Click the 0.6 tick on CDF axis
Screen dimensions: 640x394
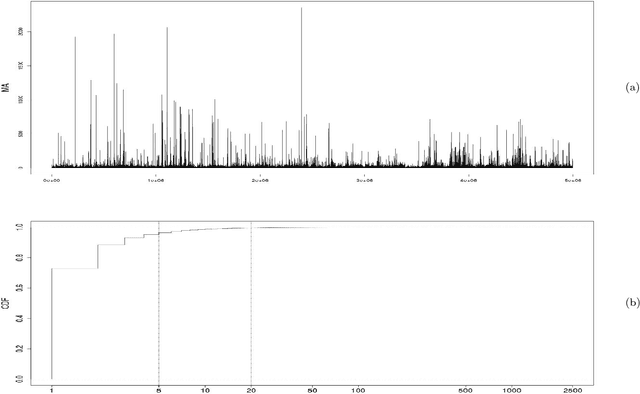coord(20,288)
